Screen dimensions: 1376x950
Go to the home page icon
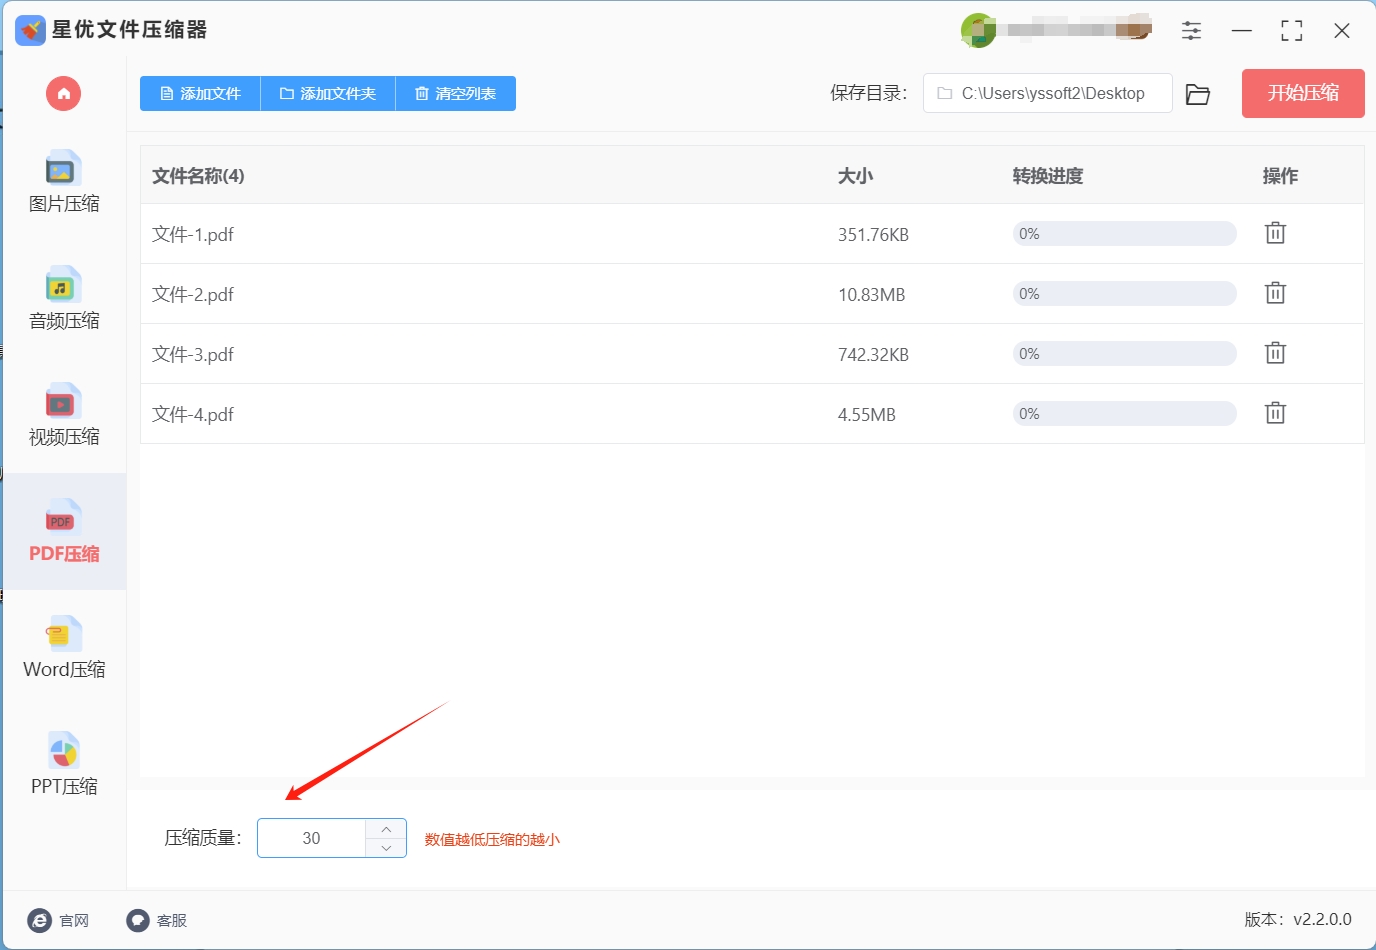[63, 94]
